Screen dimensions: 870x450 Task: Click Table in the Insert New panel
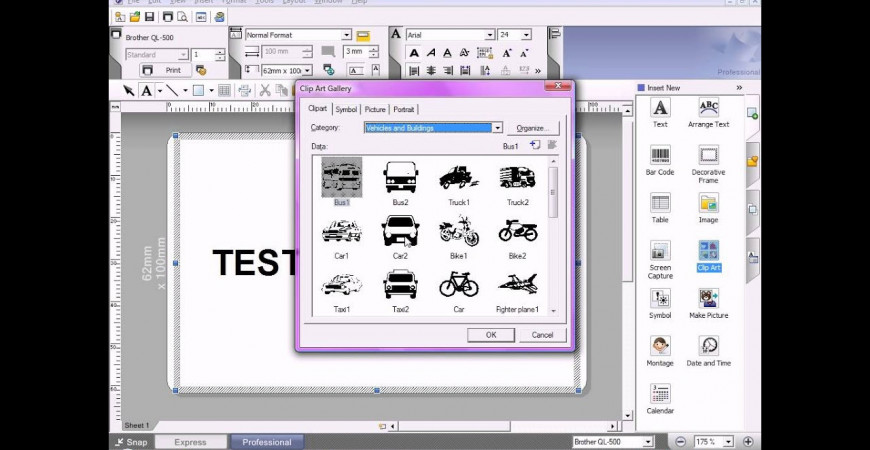point(660,209)
